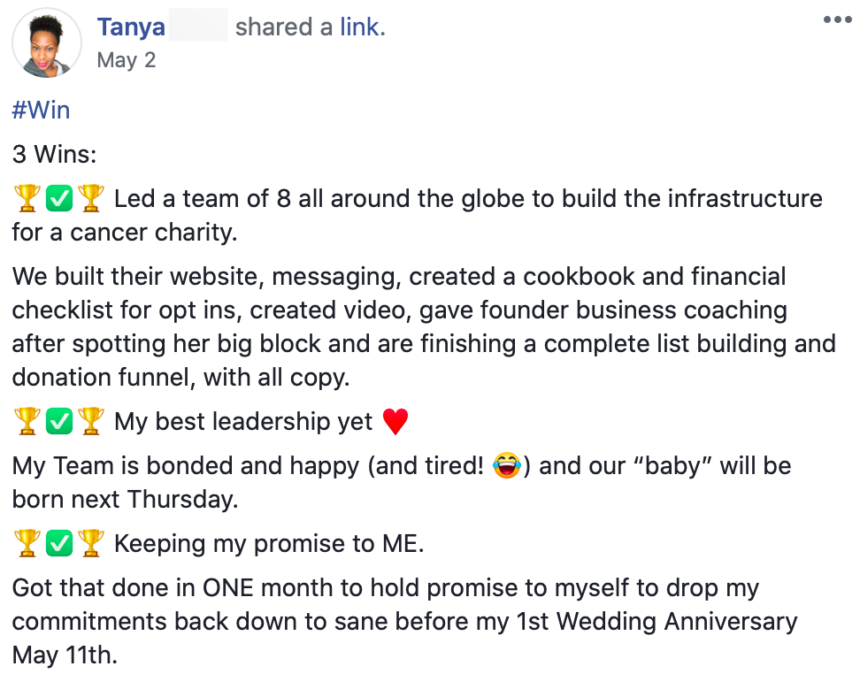This screenshot has width=860, height=674.
Task: Click the second trophy after the first checkmark
Action: [90, 198]
